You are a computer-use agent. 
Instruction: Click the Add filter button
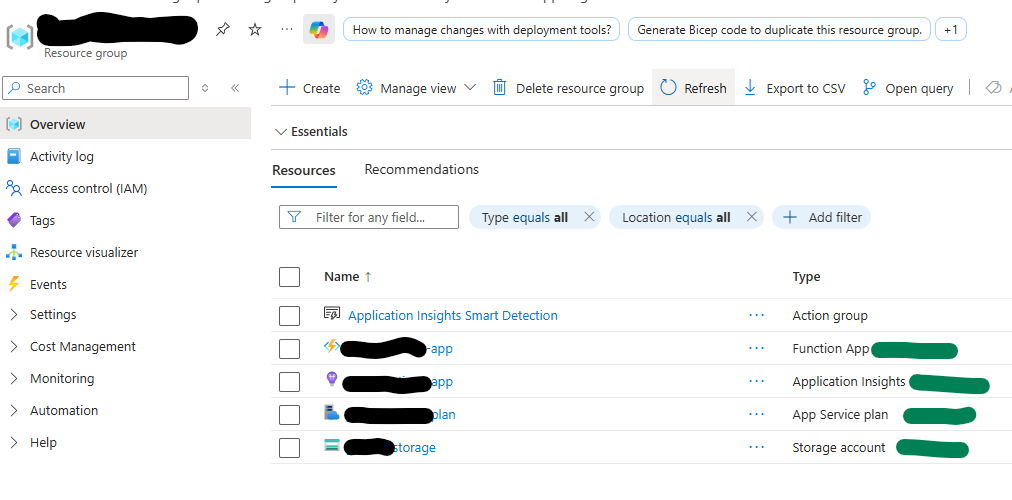point(822,217)
